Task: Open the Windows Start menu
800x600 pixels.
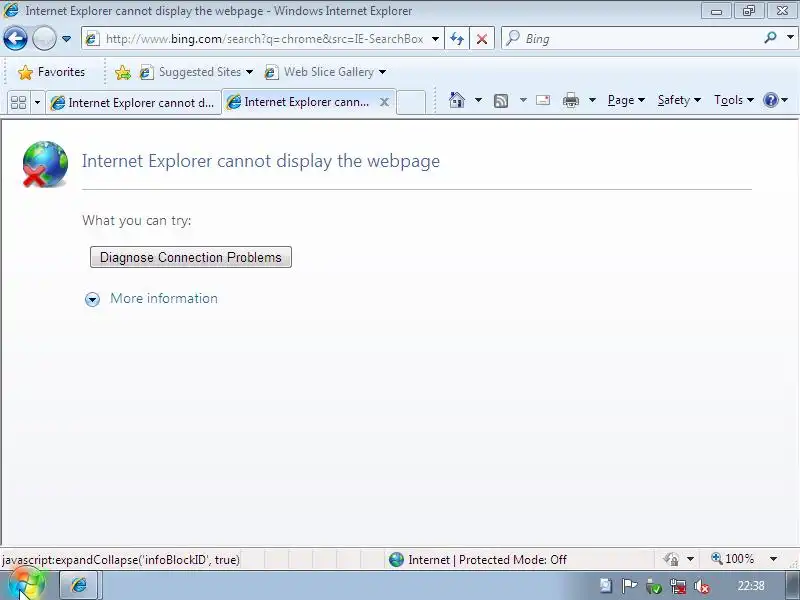Action: [x=26, y=585]
